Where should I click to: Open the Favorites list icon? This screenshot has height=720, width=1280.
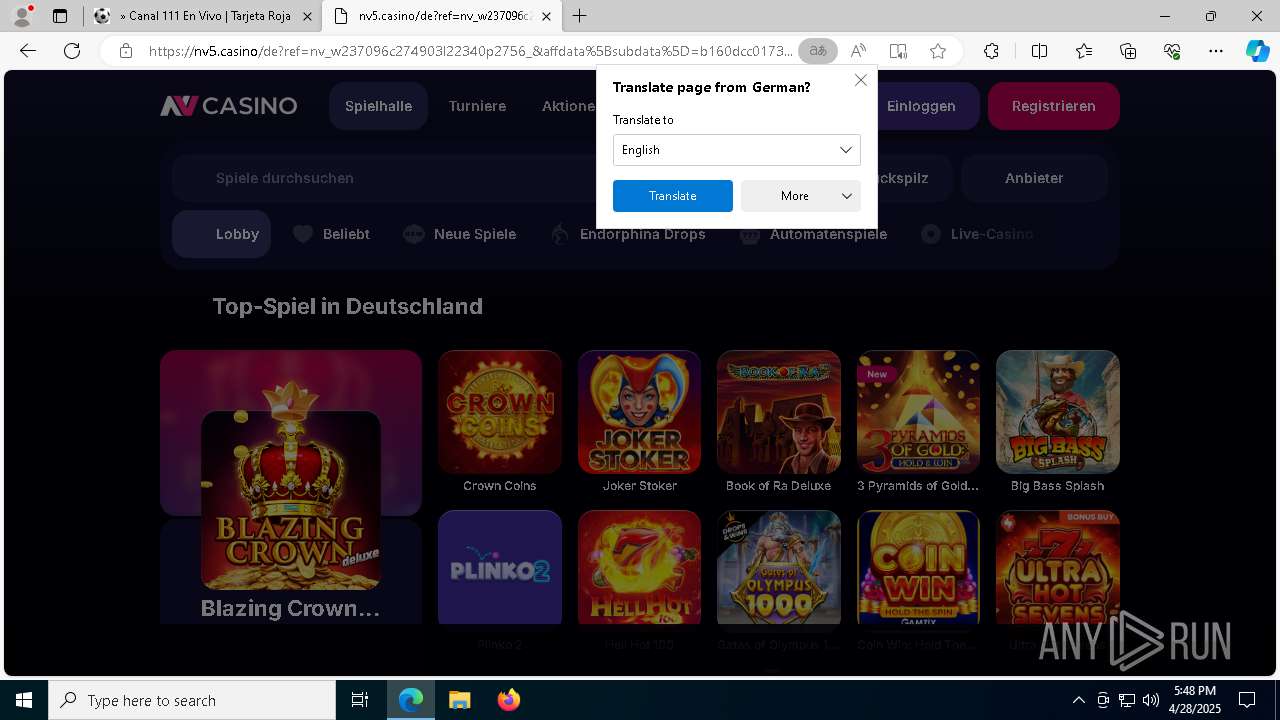[1084, 51]
